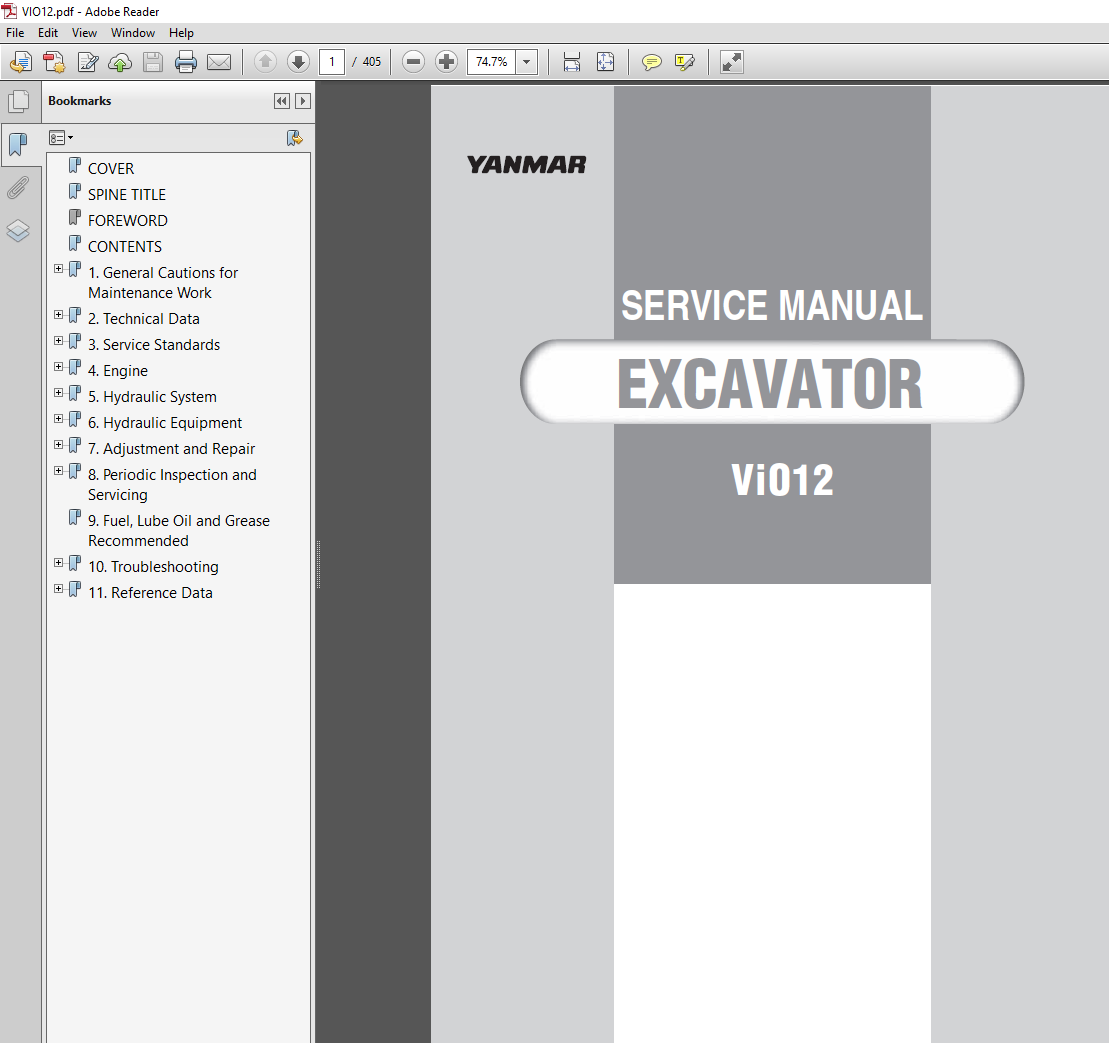Expand the 8. Periodic Inspection bookmark
The height and width of the screenshot is (1043, 1109).
pyautogui.click(x=59, y=471)
